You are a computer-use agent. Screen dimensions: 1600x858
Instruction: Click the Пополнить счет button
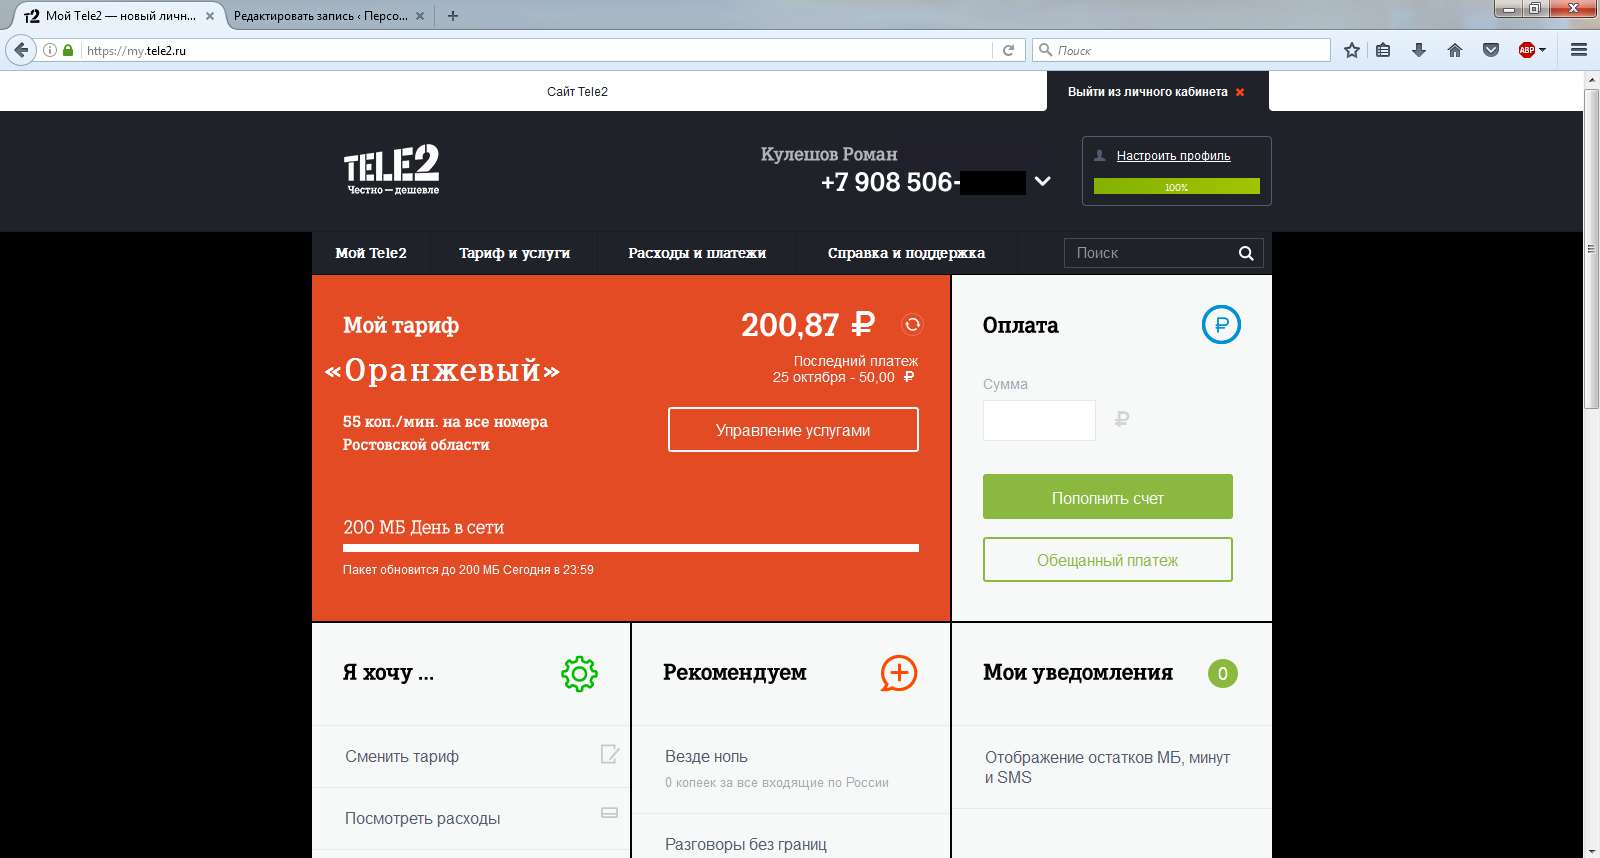pyautogui.click(x=1107, y=497)
